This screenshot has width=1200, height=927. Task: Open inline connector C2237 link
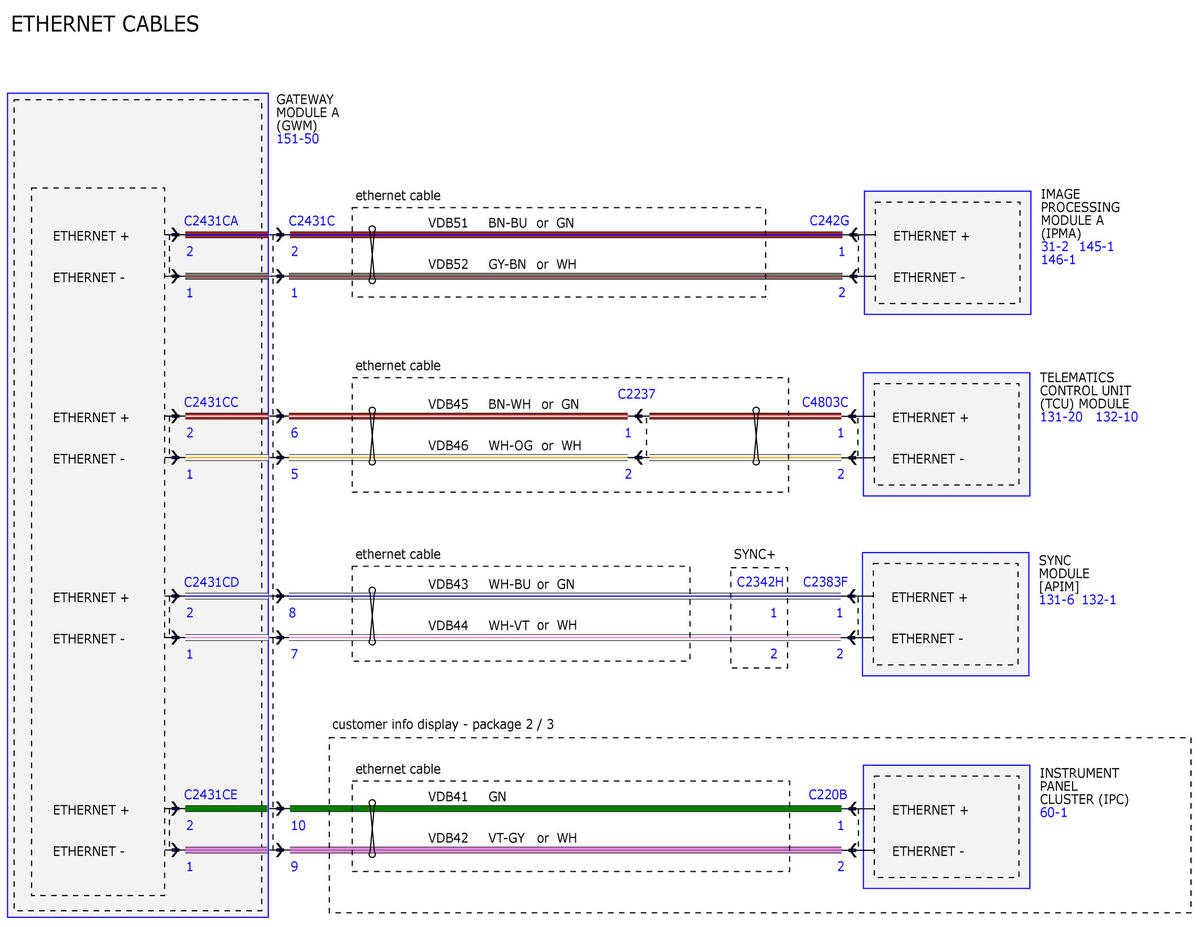(636, 394)
